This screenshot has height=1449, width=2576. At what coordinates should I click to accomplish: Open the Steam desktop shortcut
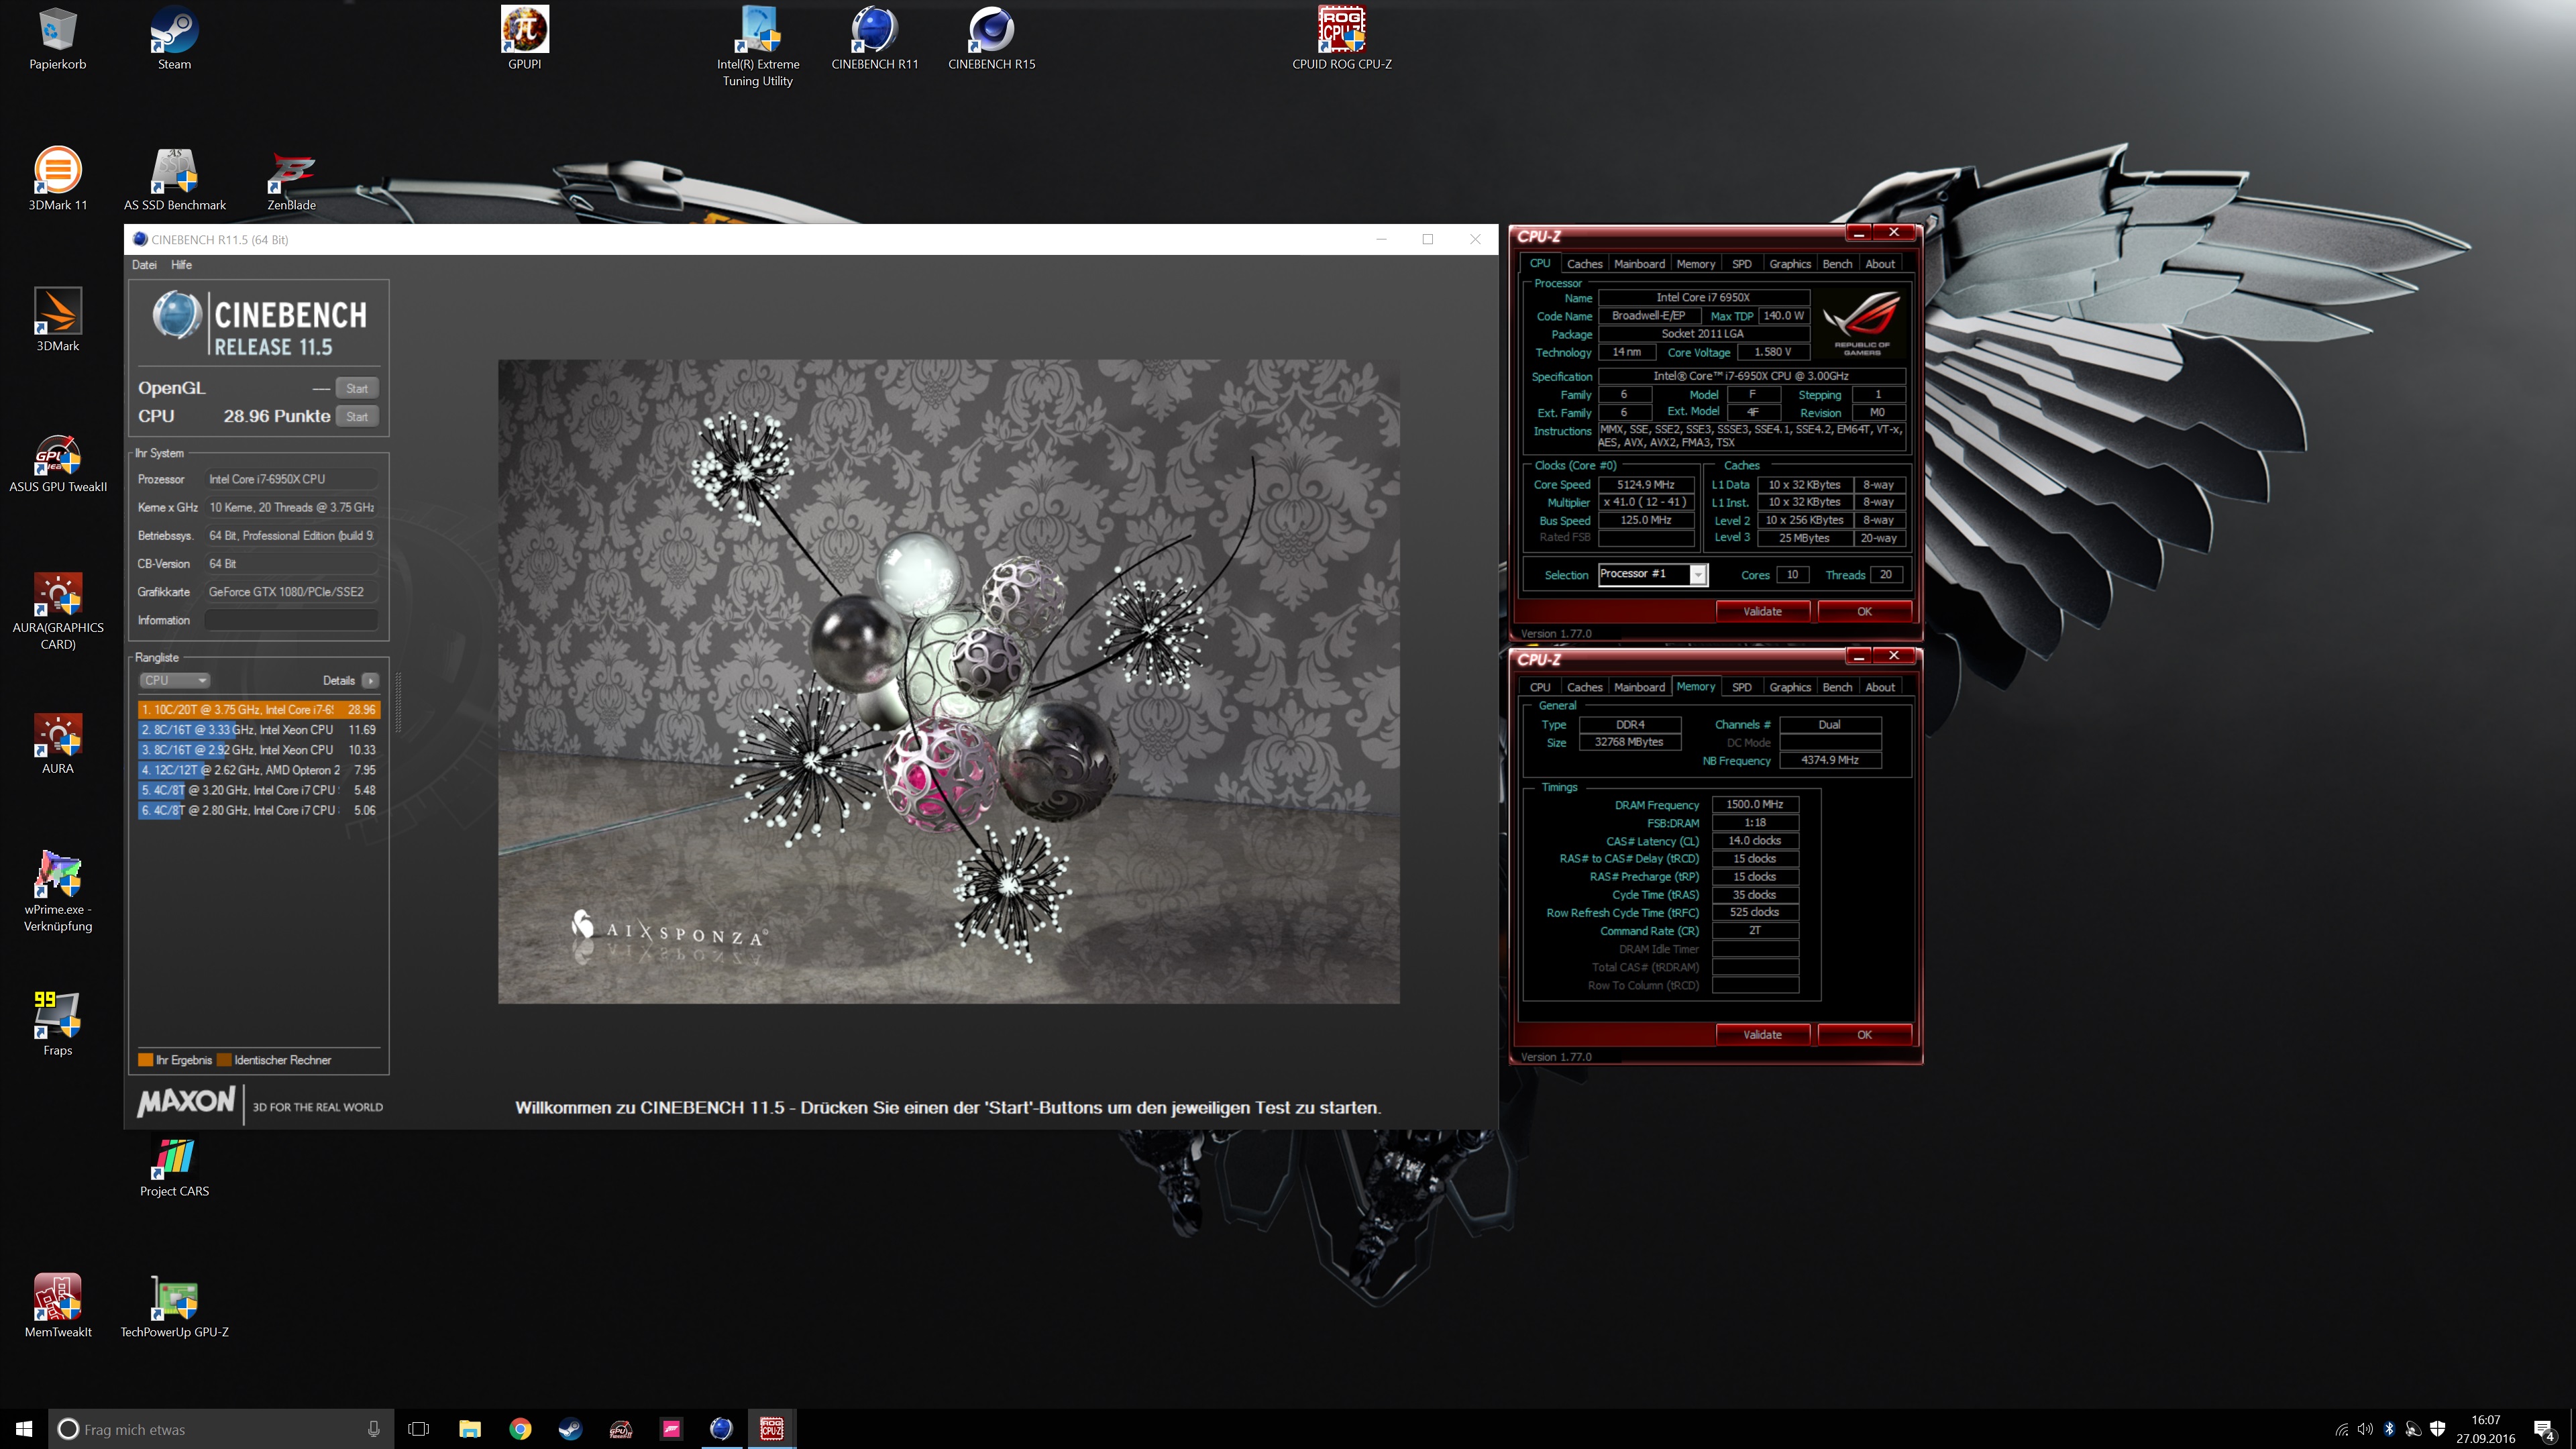coord(174,38)
